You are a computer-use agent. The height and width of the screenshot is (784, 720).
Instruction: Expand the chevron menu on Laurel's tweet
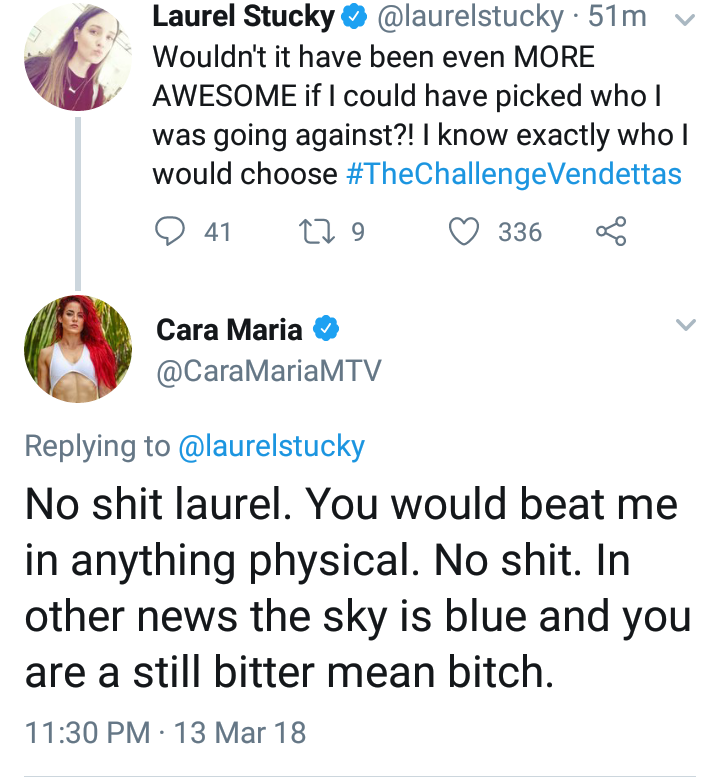pyautogui.click(x=686, y=20)
